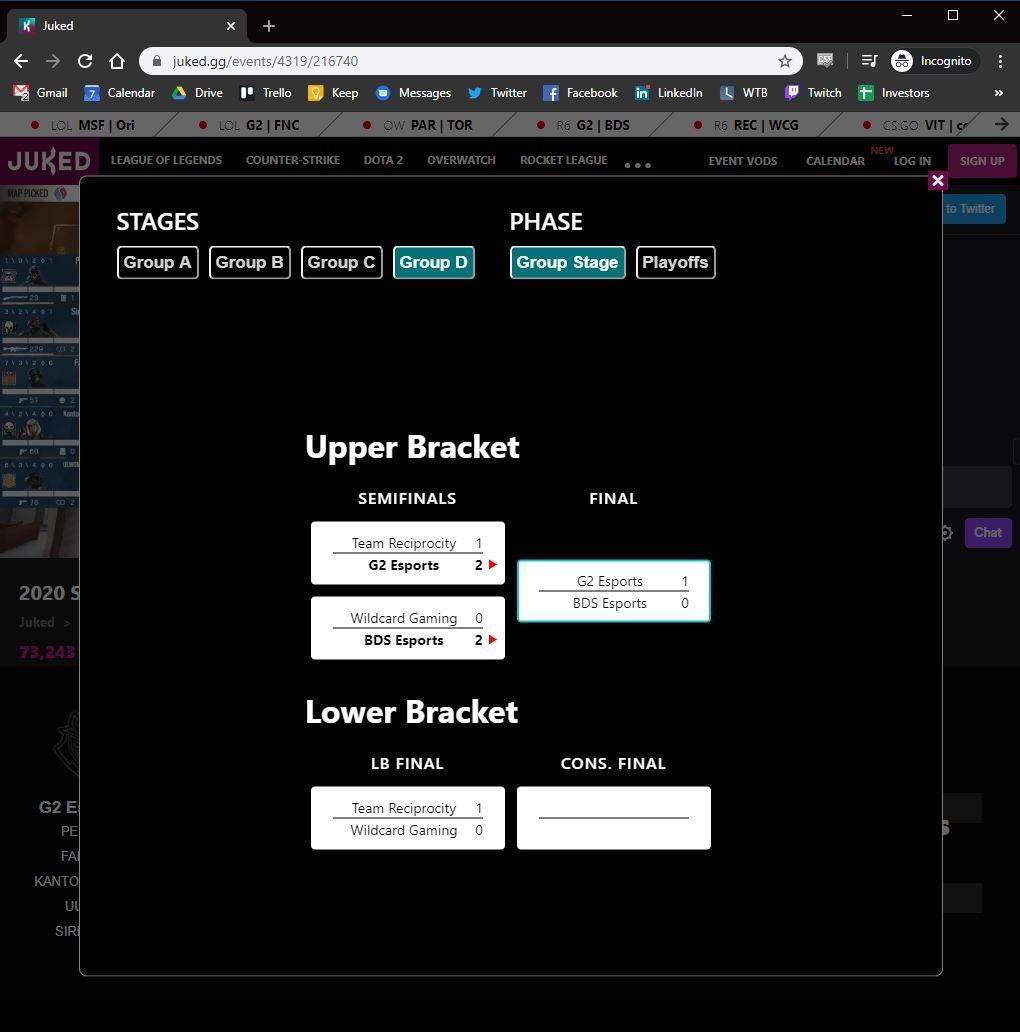Go to the Juked logo home
This screenshot has width=1020, height=1032.
pos(49,161)
